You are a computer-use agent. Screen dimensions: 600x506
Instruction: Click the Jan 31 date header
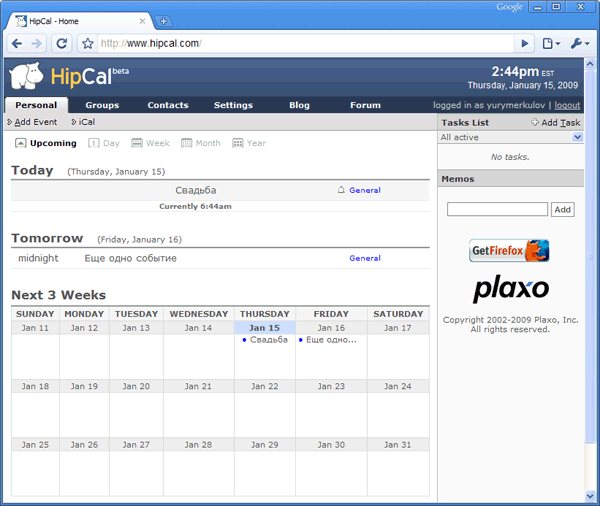pyautogui.click(x=398, y=445)
